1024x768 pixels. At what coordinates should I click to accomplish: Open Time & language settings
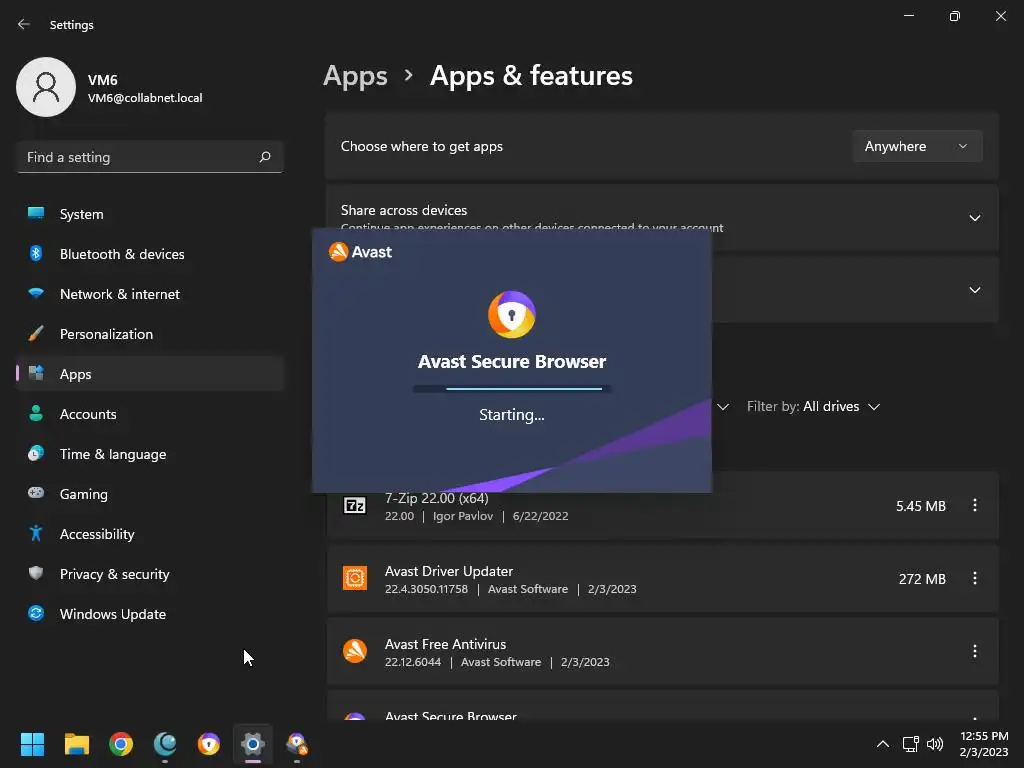click(x=150, y=453)
